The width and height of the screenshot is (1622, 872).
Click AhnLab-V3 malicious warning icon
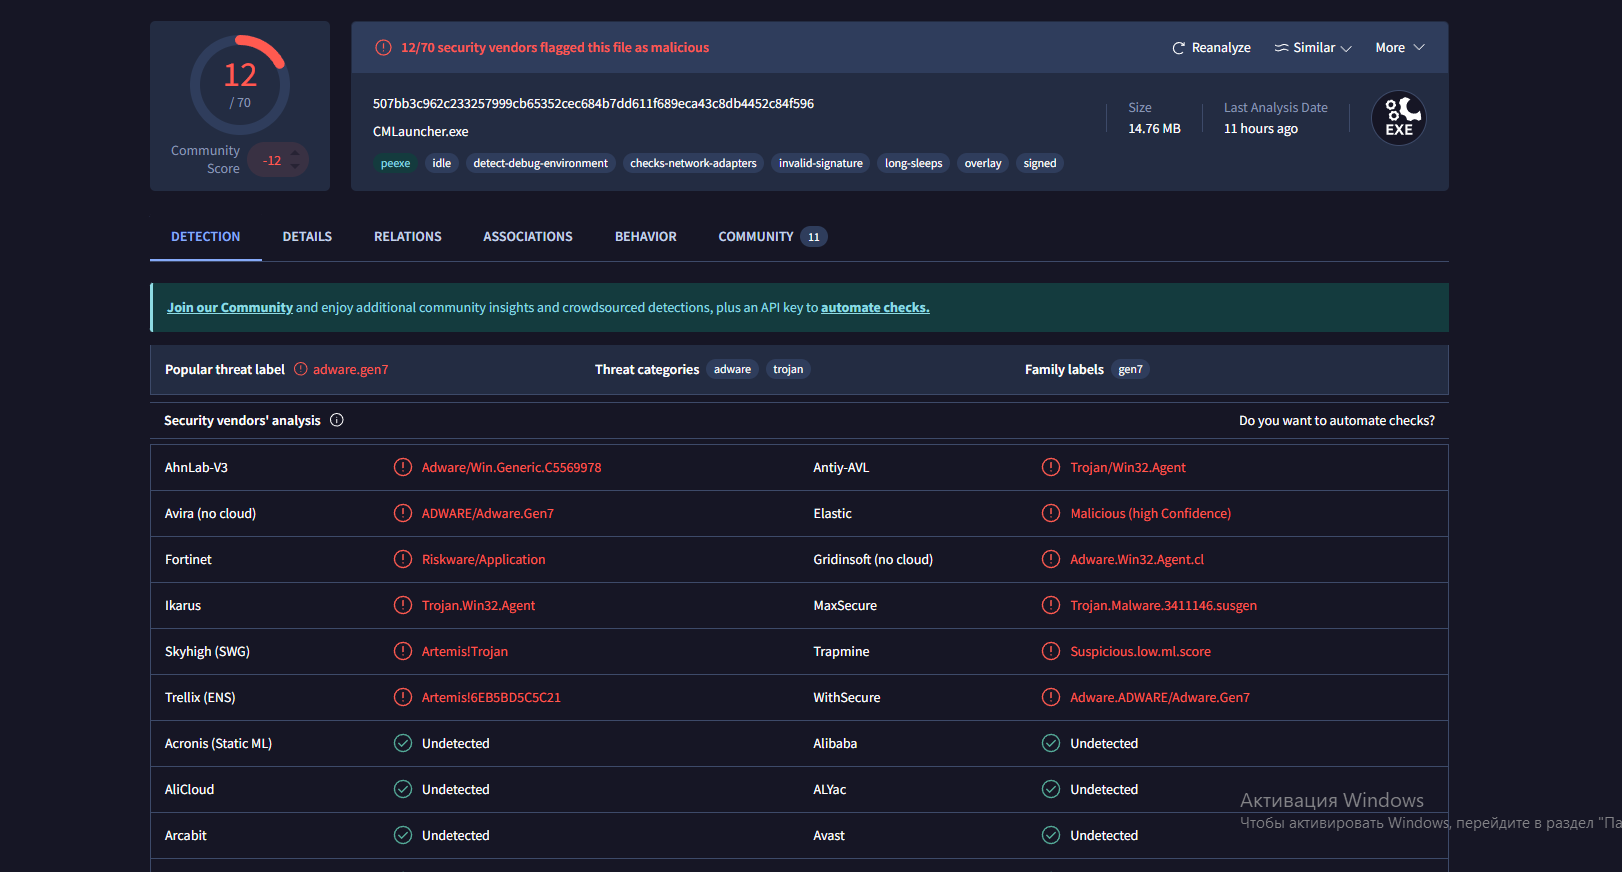403,467
